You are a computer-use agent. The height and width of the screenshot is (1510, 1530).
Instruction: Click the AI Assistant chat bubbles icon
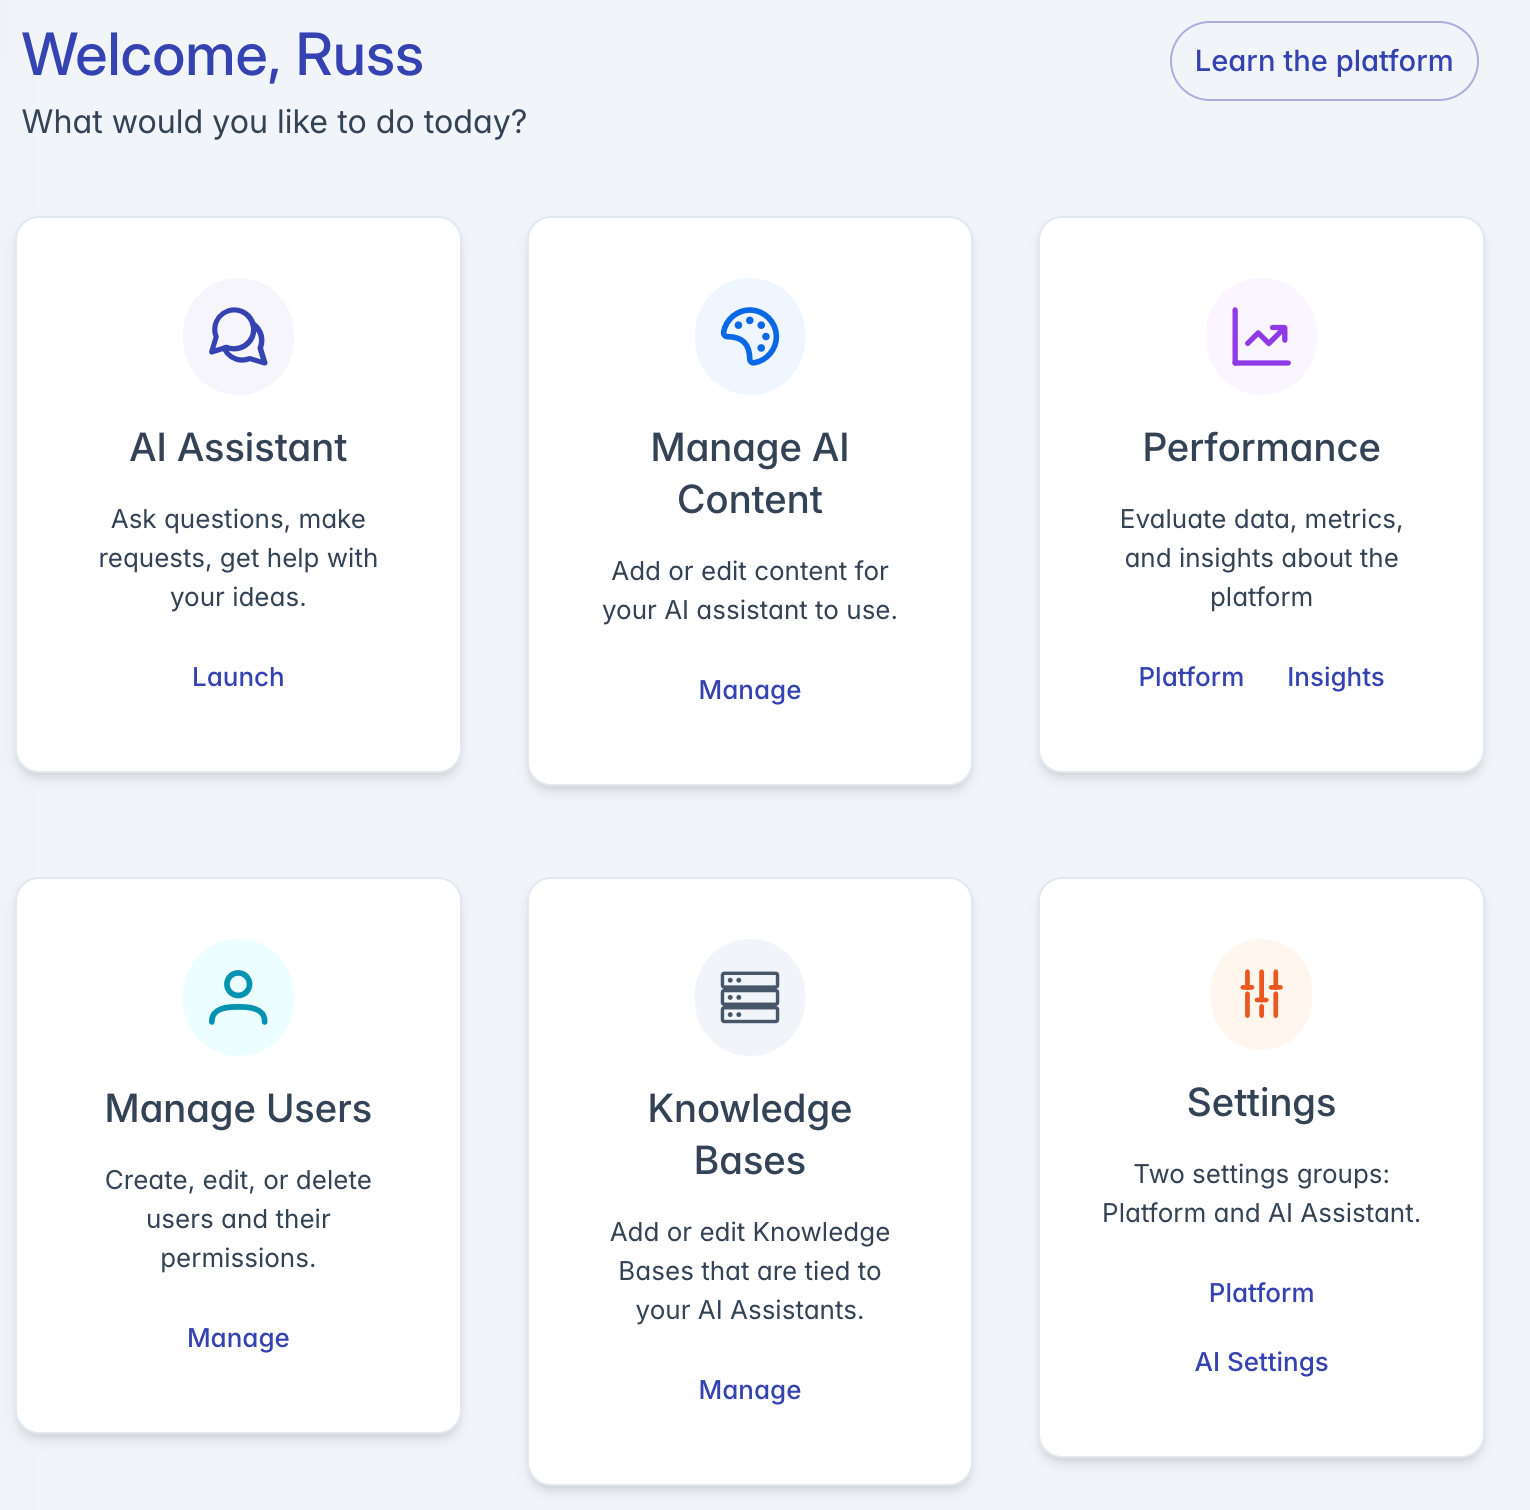pos(238,336)
